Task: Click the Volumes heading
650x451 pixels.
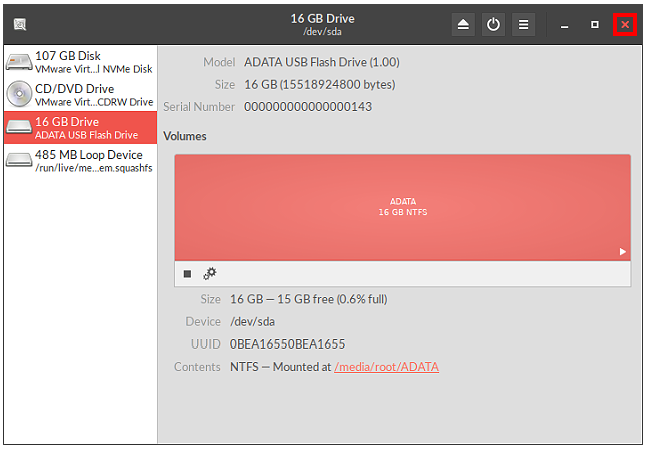Action: pyautogui.click(x=186, y=137)
